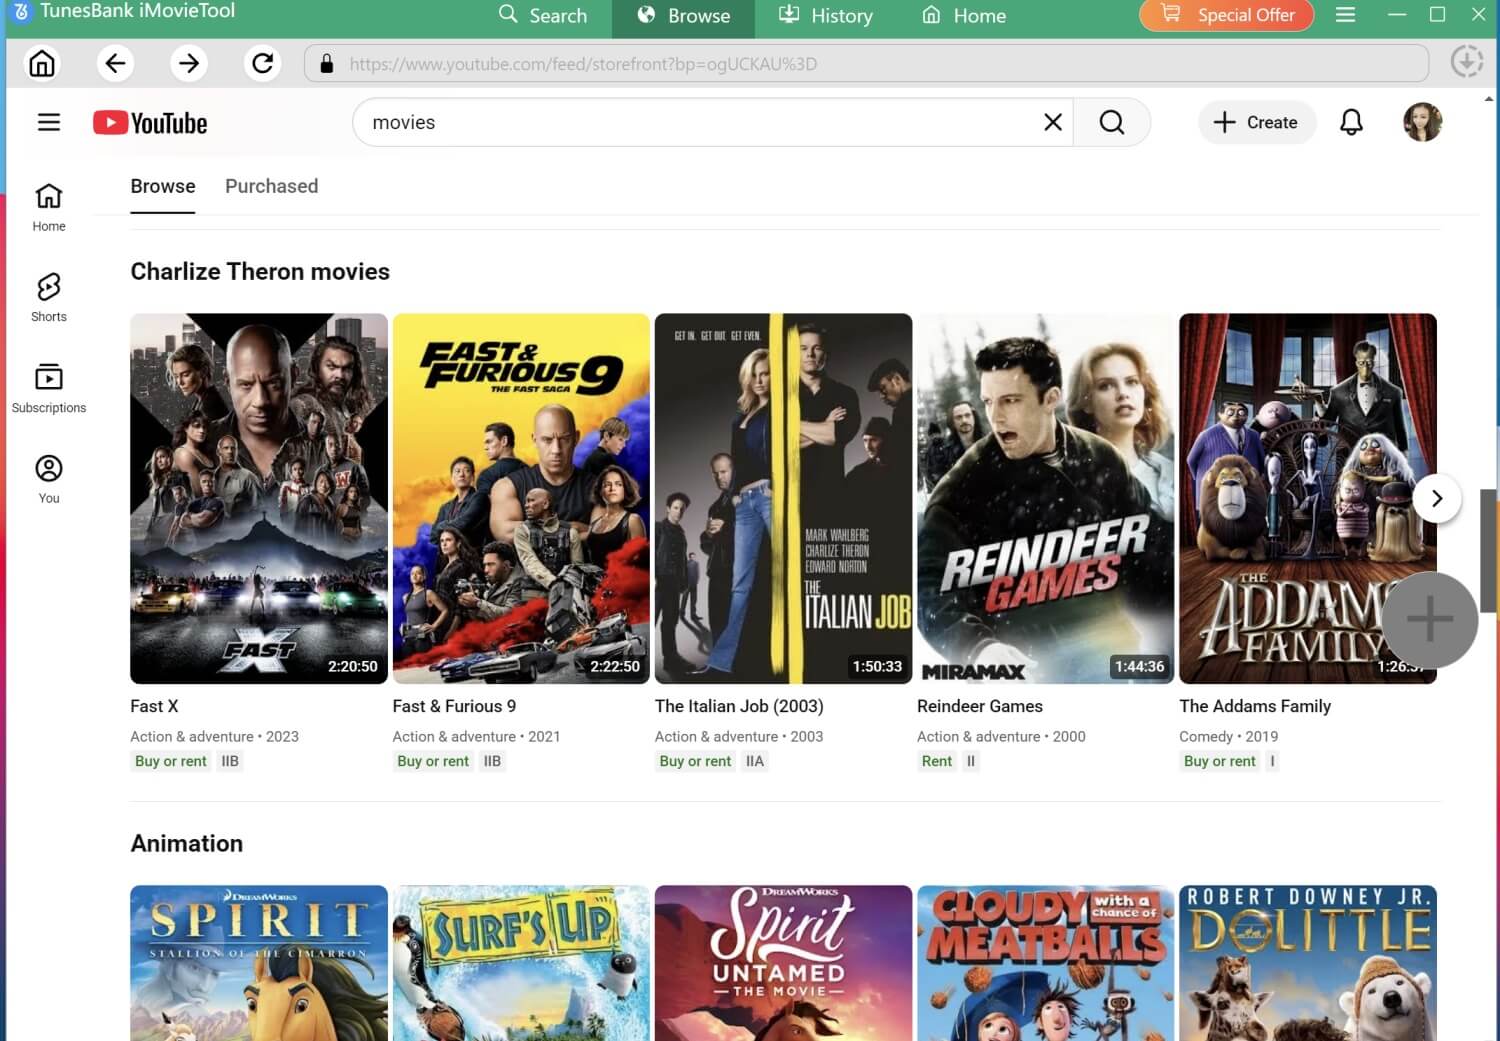Open the Spirit Untamed poster

[x=783, y=963]
